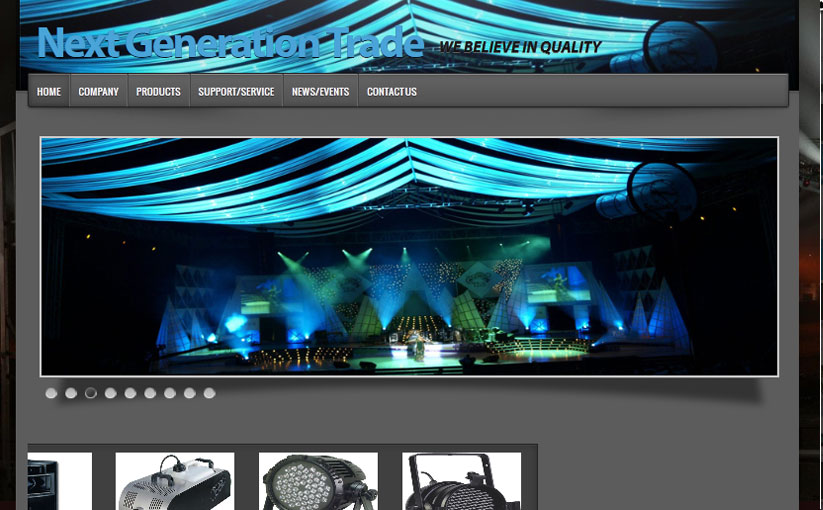Select the second slideshow dot
Viewport: 823px width, 510px height.
coord(71,393)
